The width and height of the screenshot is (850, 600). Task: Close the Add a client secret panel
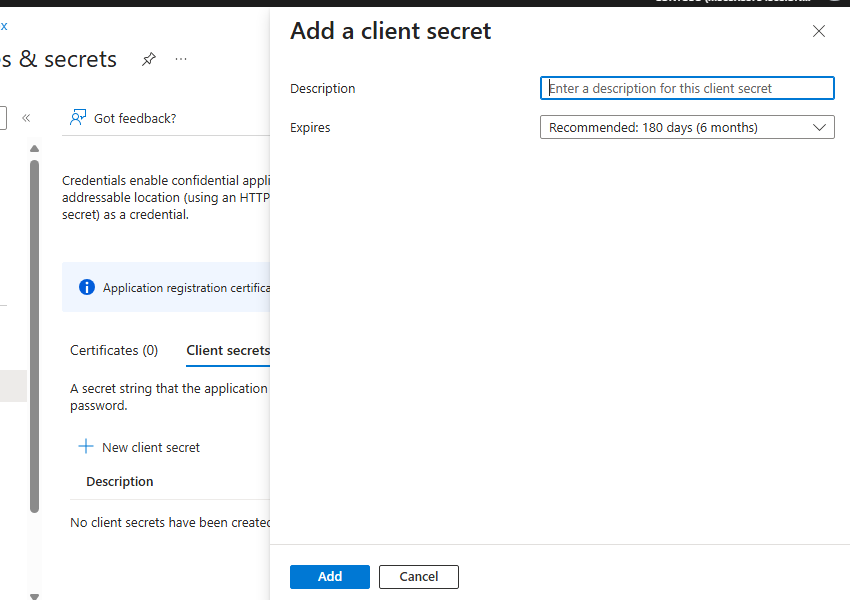[819, 31]
